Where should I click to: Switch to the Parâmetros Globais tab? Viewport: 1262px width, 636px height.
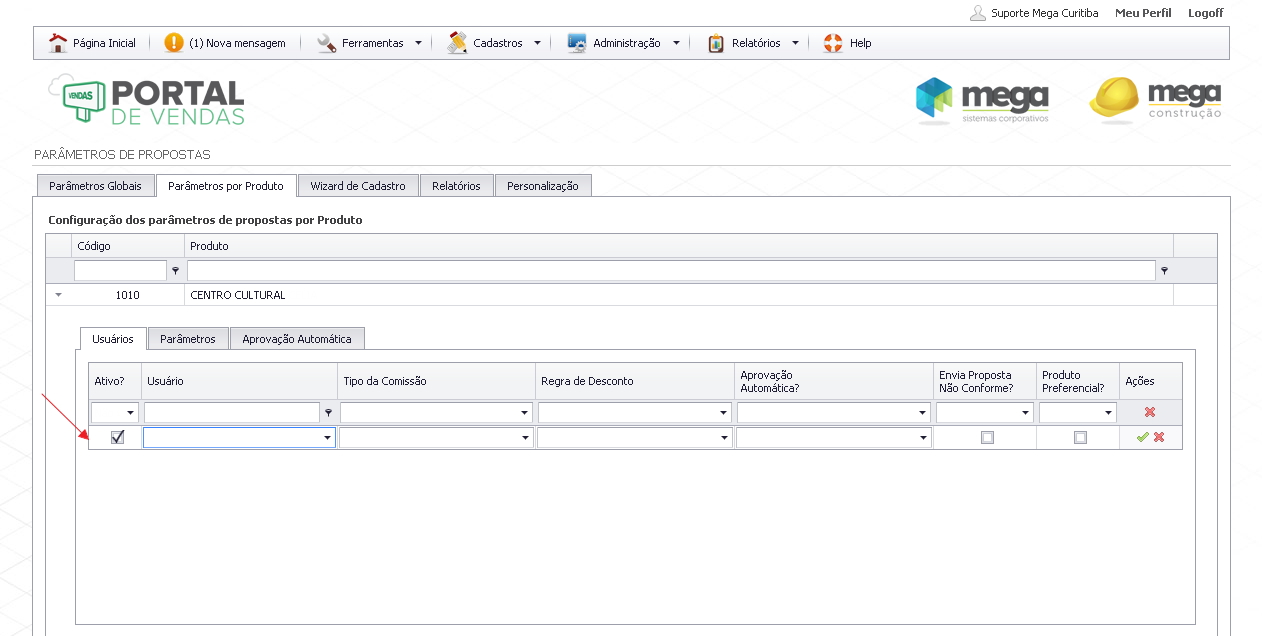pos(95,186)
